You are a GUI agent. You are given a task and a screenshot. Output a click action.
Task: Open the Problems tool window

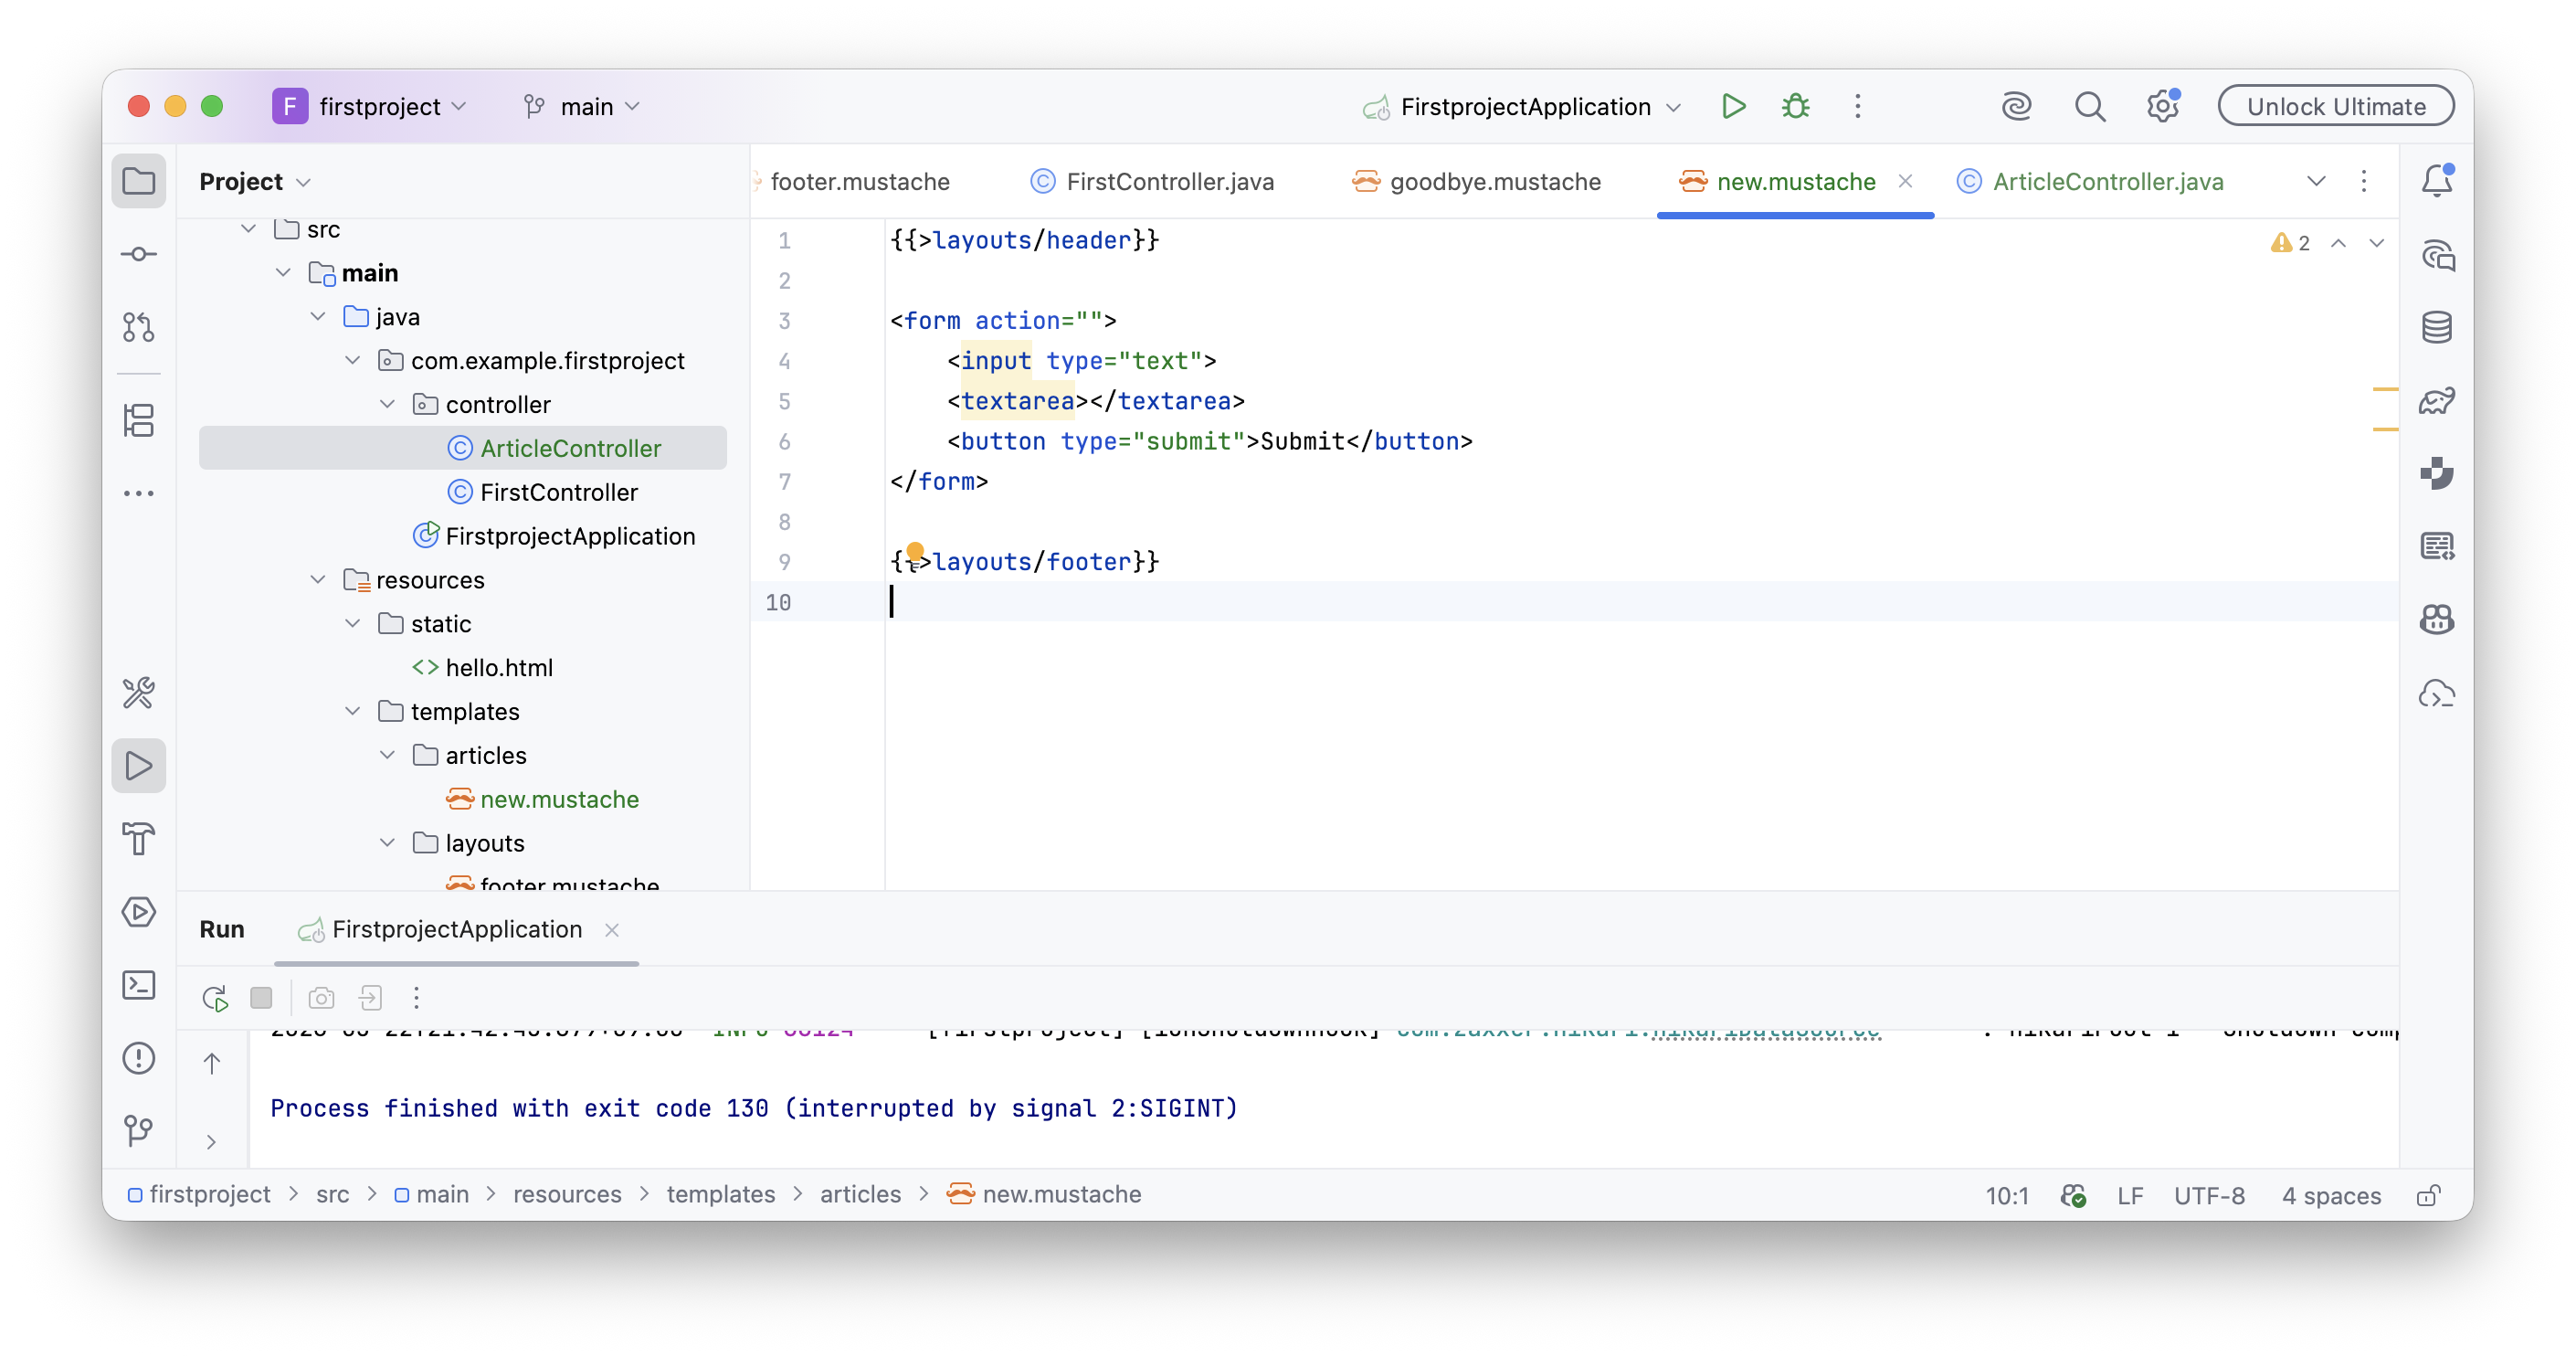click(139, 1058)
